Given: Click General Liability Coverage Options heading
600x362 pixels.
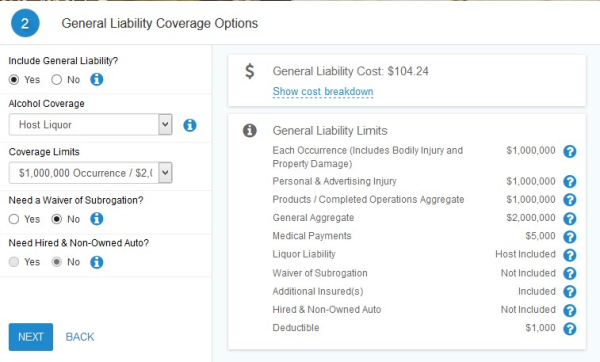Looking at the screenshot, I should pyautogui.click(x=160, y=23).
